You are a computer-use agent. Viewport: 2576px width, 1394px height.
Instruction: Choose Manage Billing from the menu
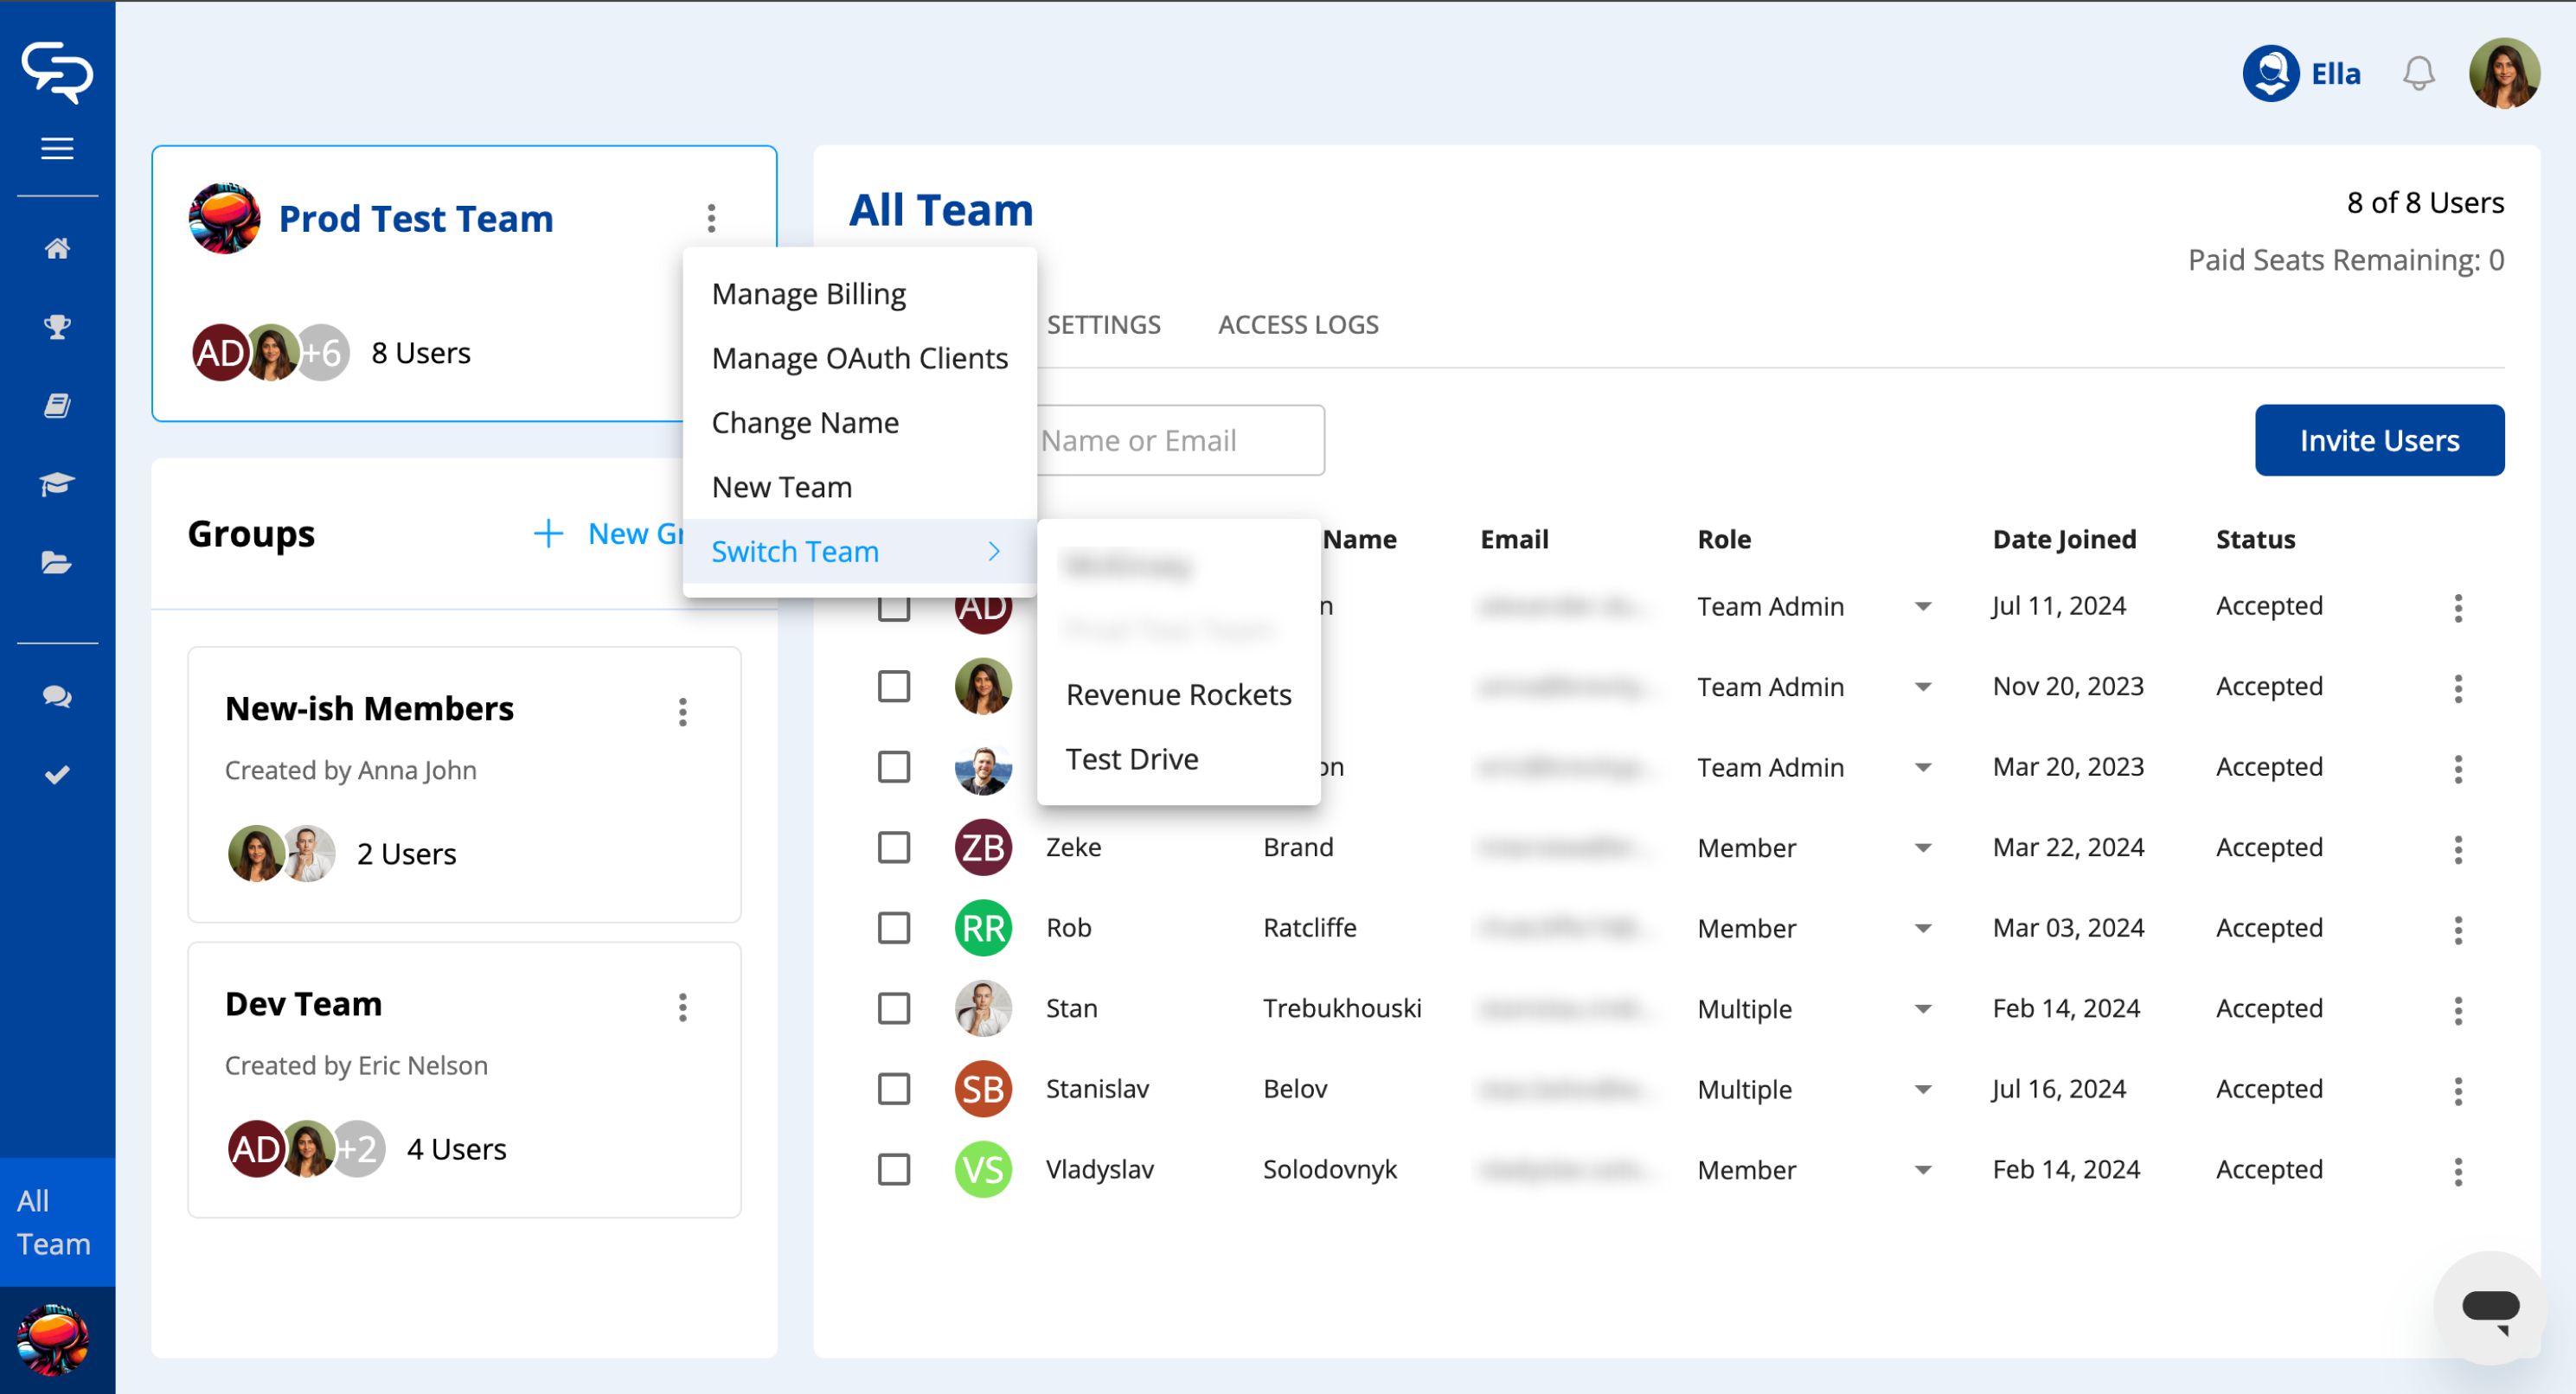808,294
